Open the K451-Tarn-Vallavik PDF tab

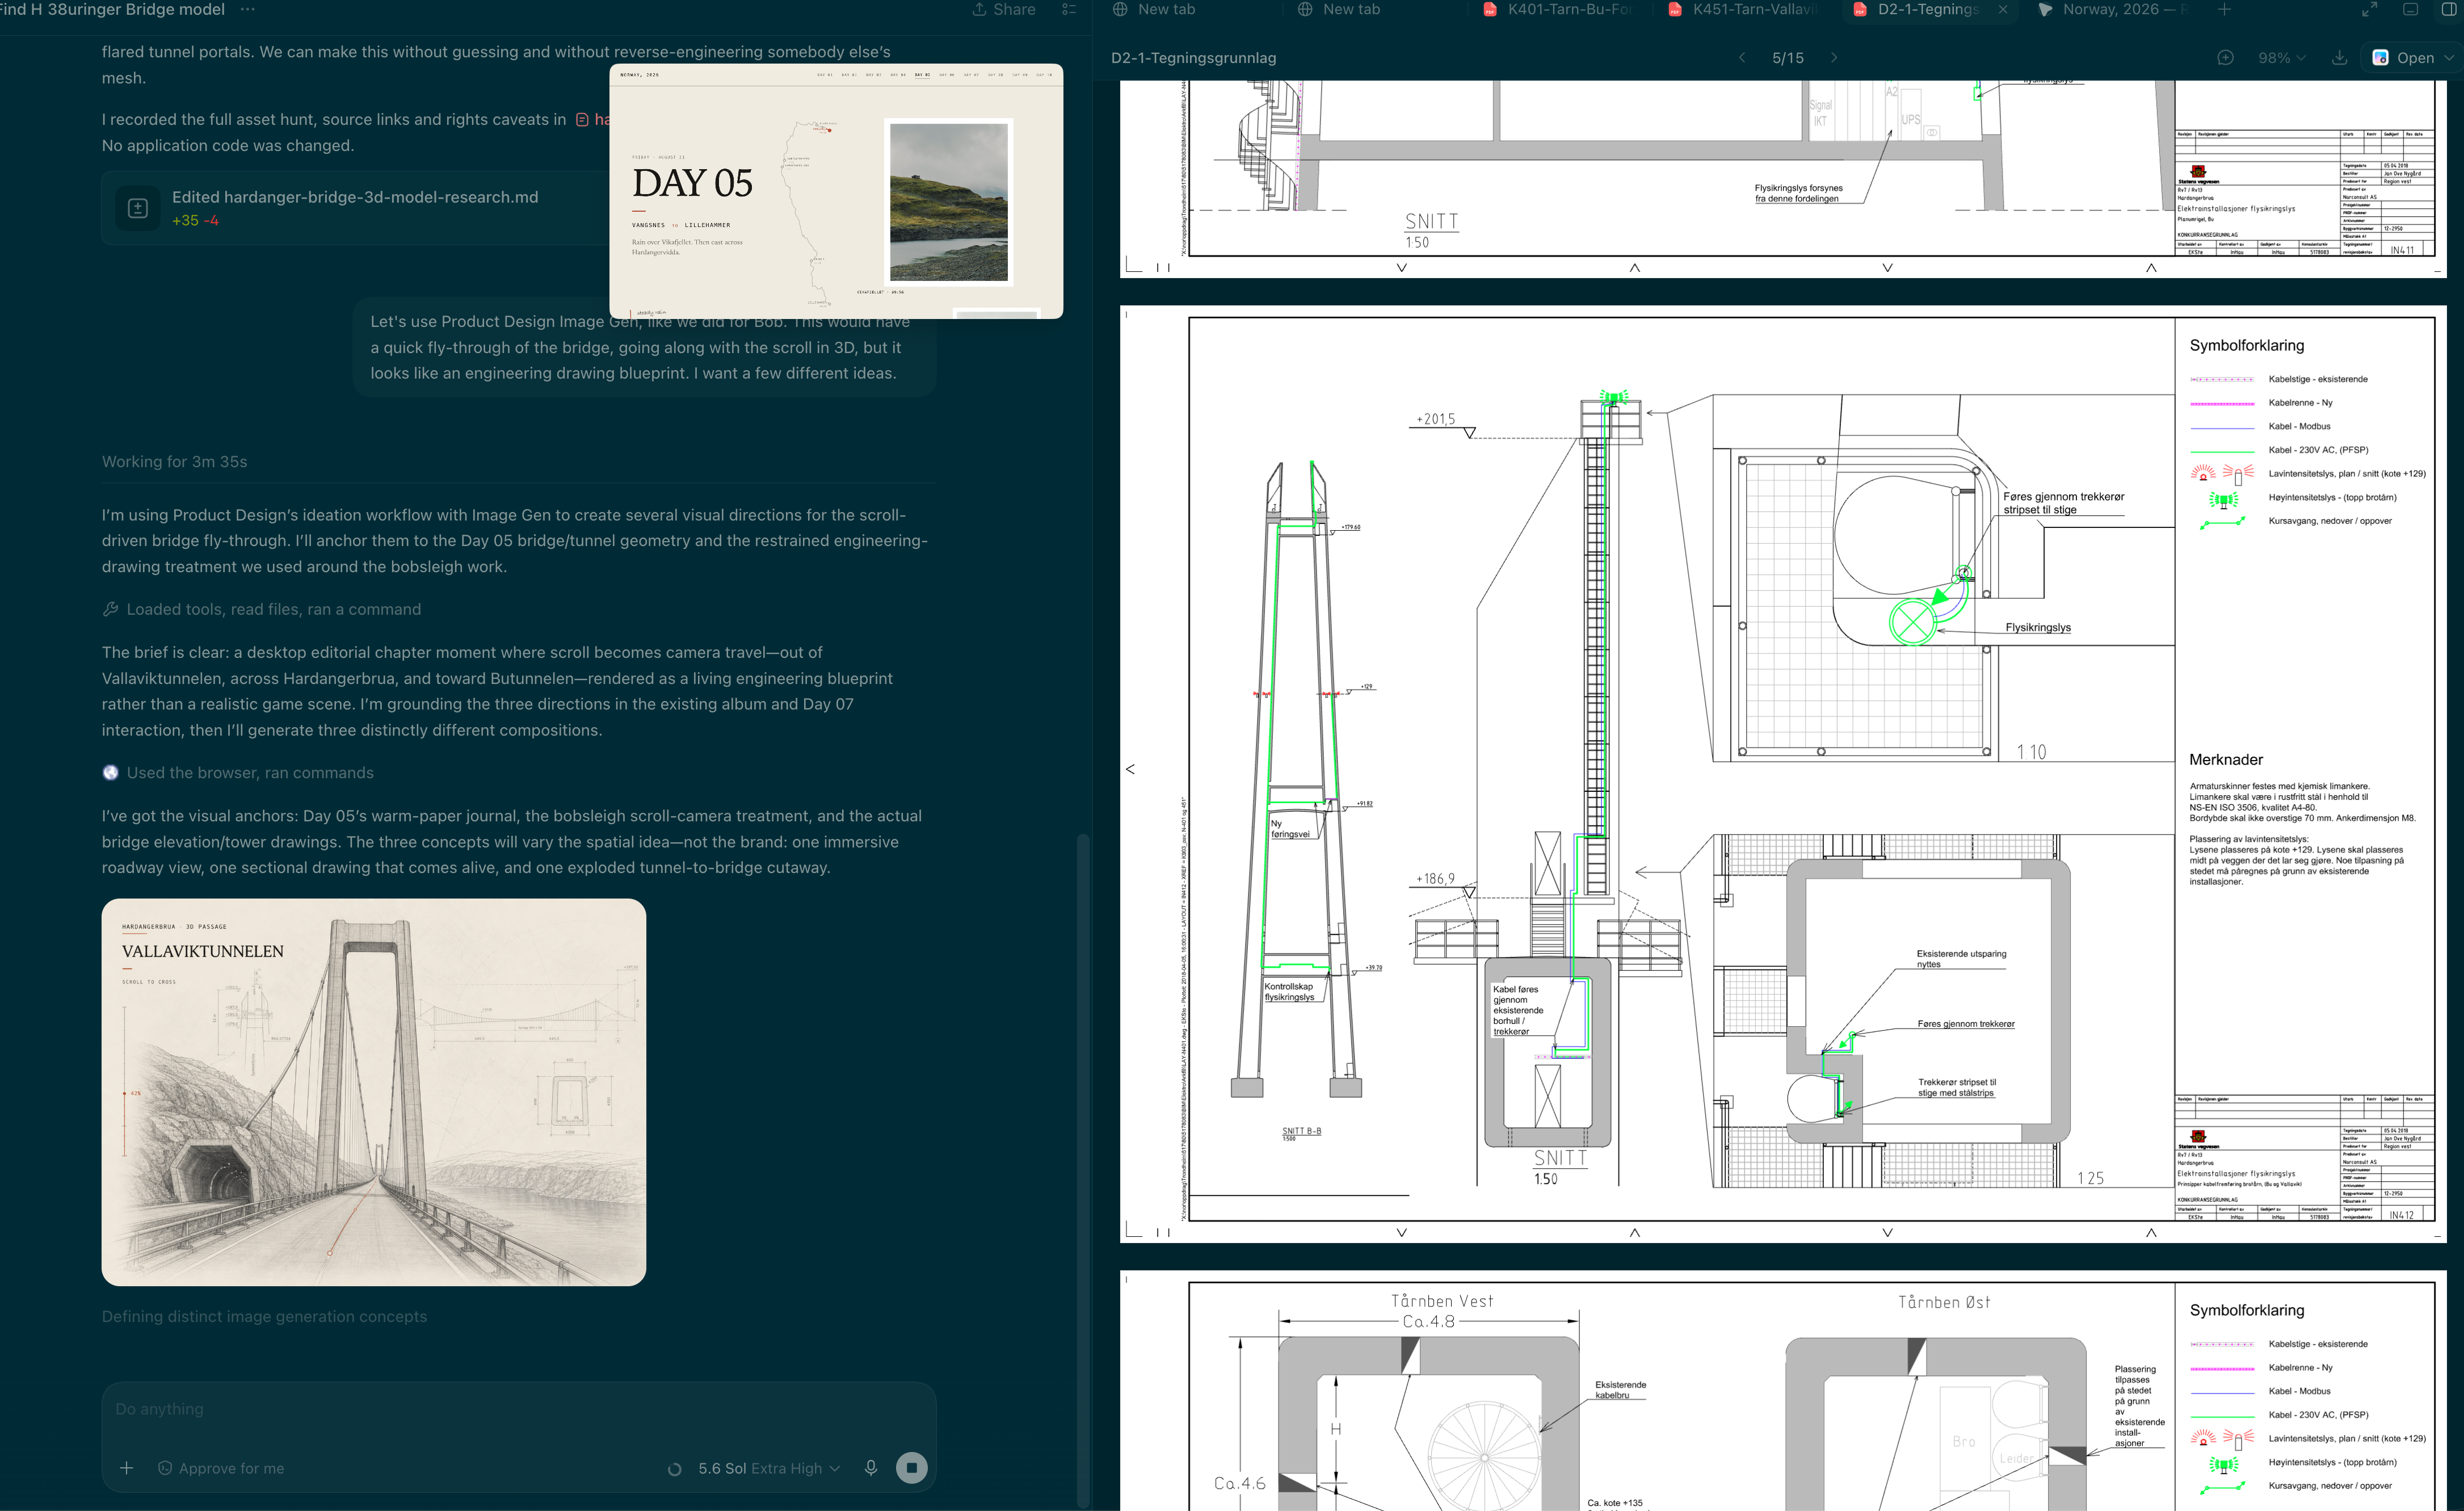[x=1743, y=9]
